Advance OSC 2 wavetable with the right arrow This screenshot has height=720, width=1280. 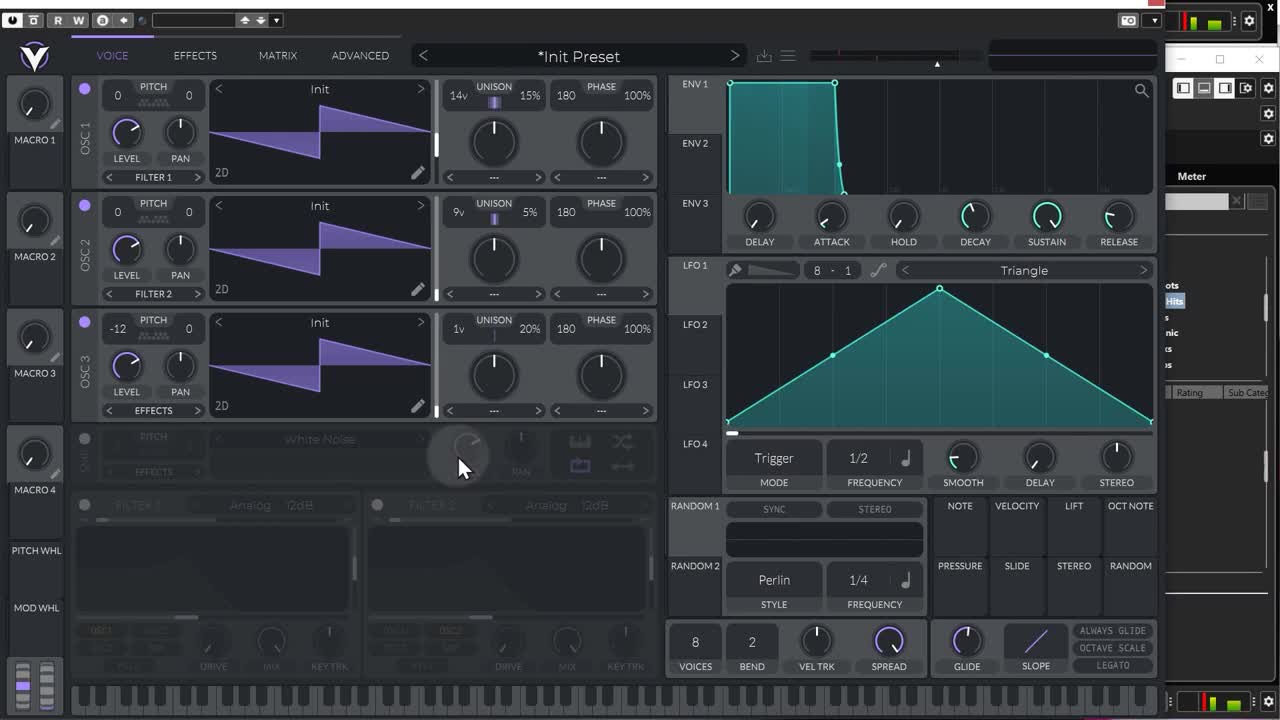420,206
